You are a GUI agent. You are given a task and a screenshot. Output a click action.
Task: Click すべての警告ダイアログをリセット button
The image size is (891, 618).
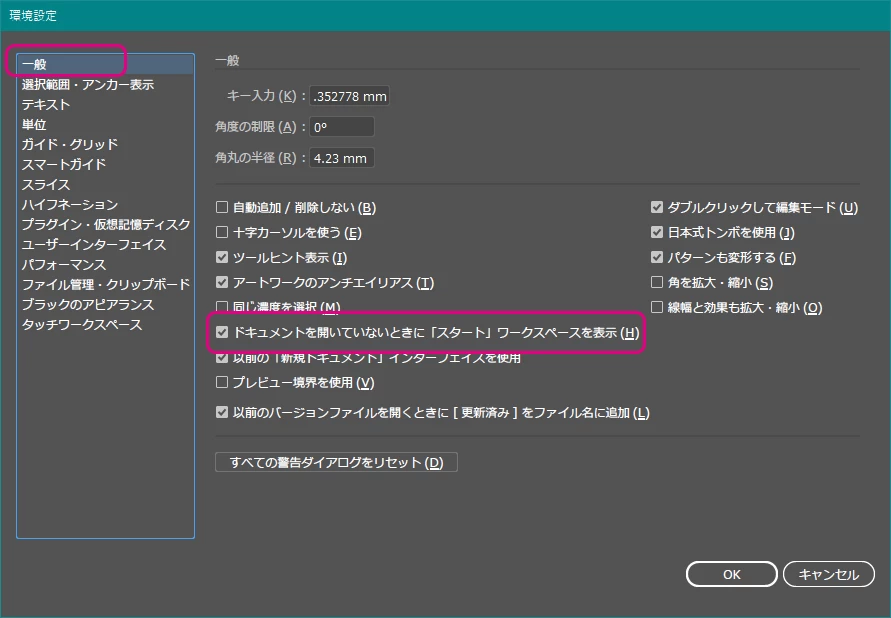coord(336,462)
